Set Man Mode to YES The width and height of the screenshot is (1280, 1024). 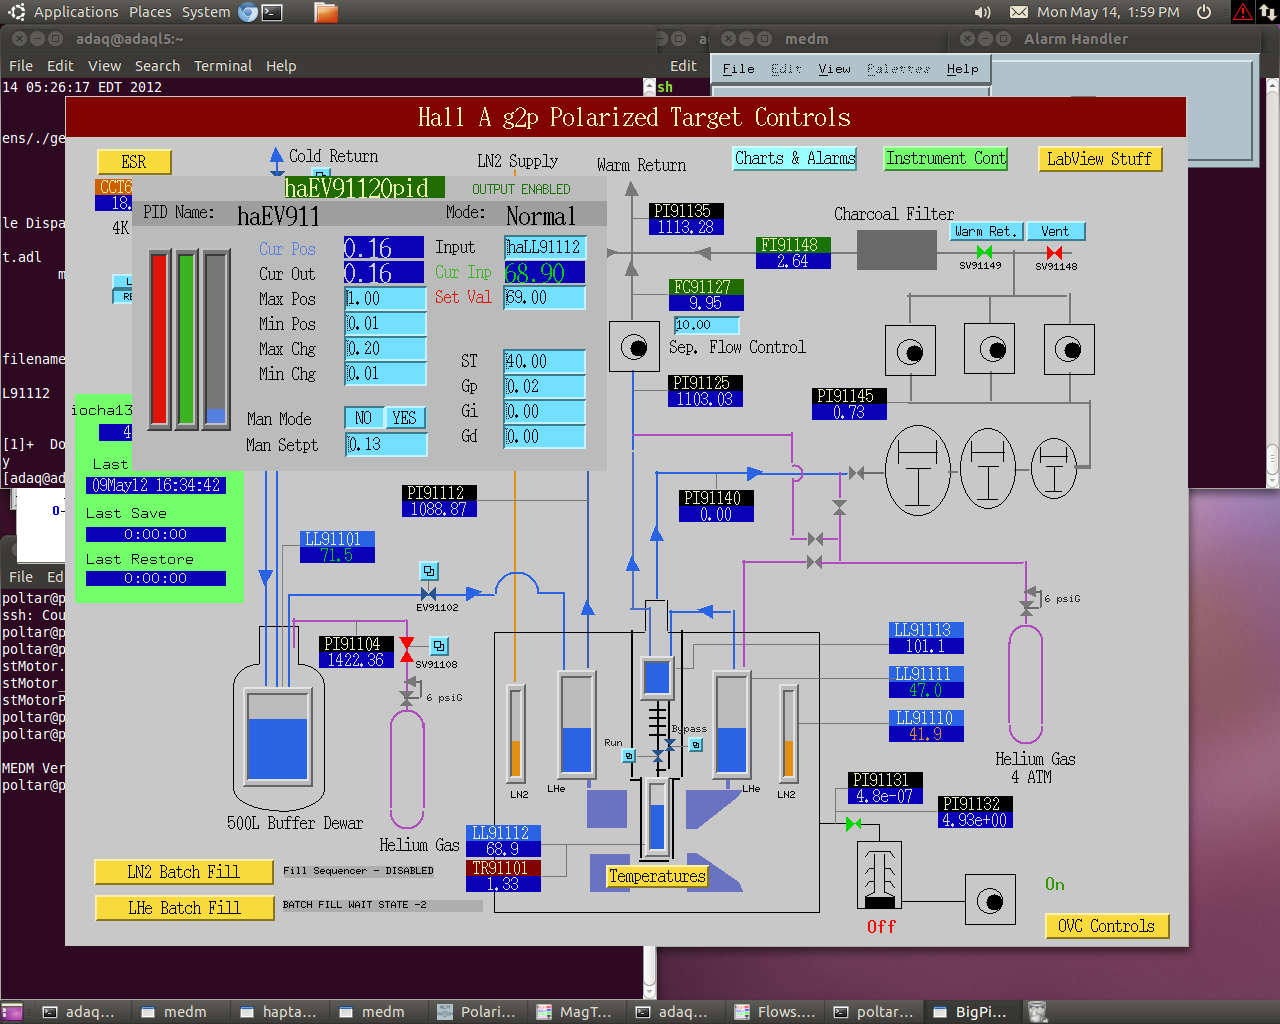405,418
